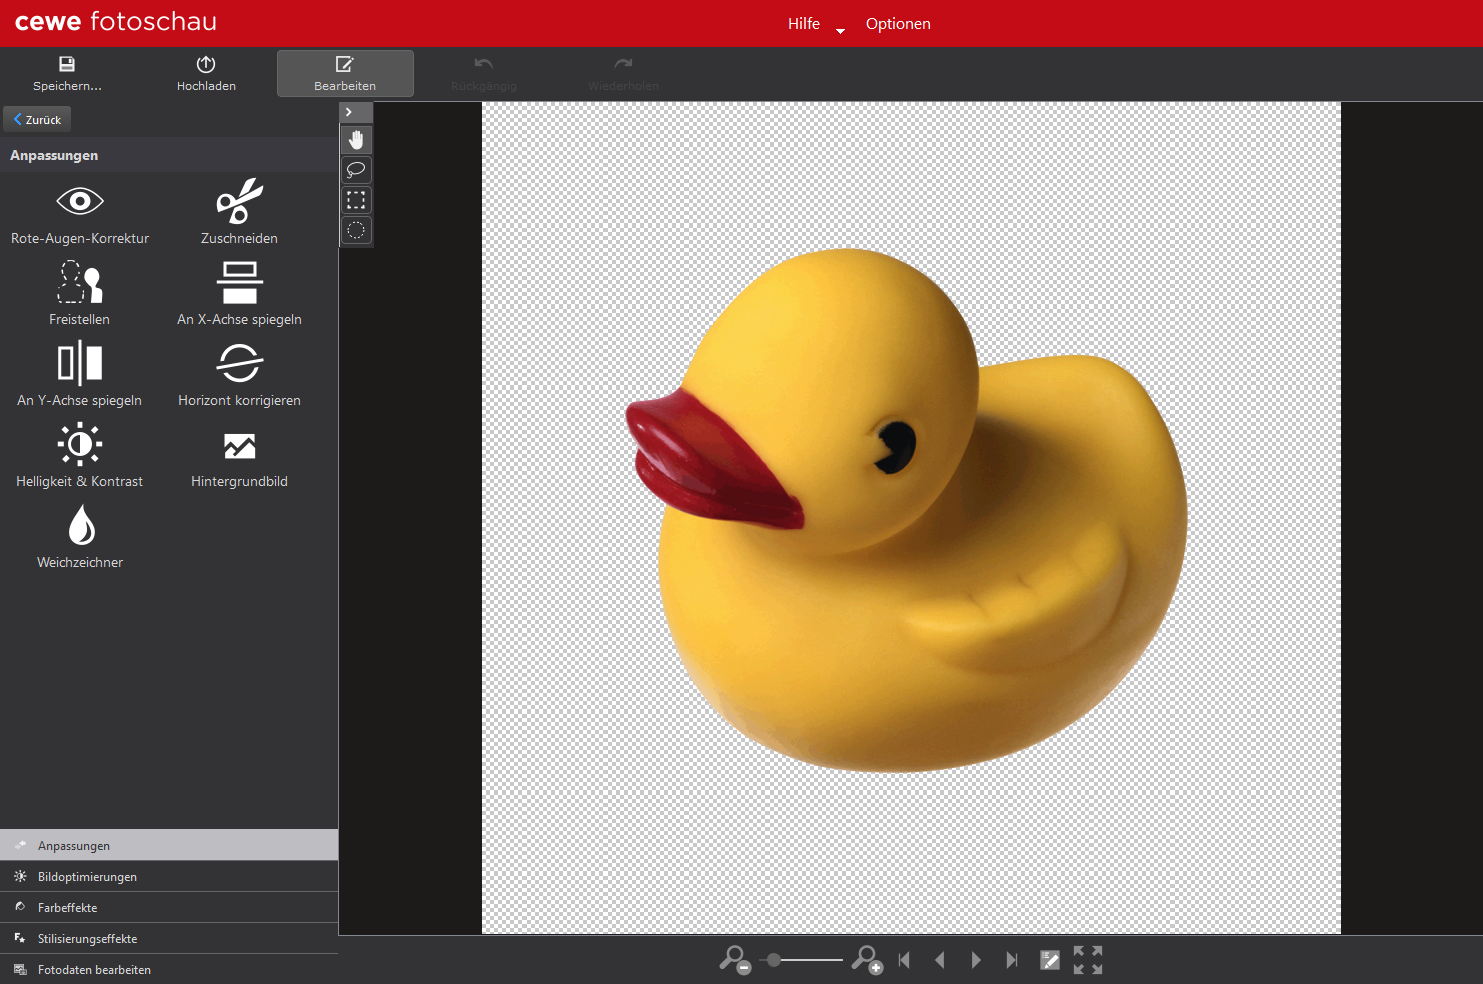Expand the selection tools panel chevron

coord(349,112)
